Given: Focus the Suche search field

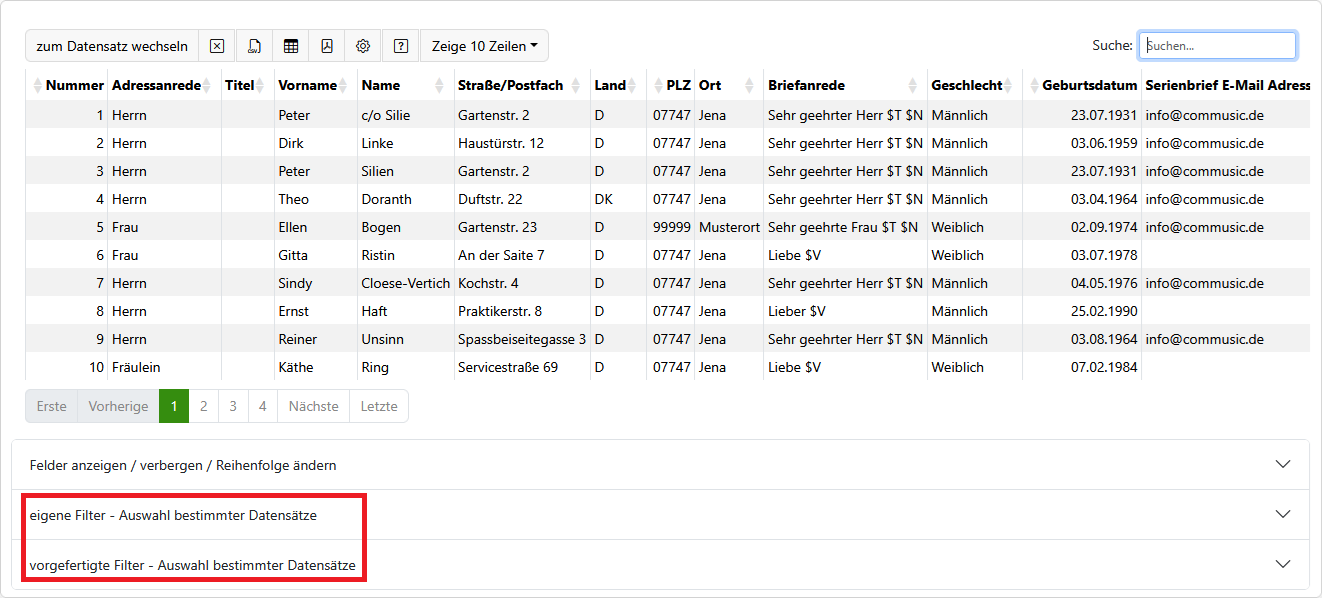Looking at the screenshot, I should (1217, 46).
